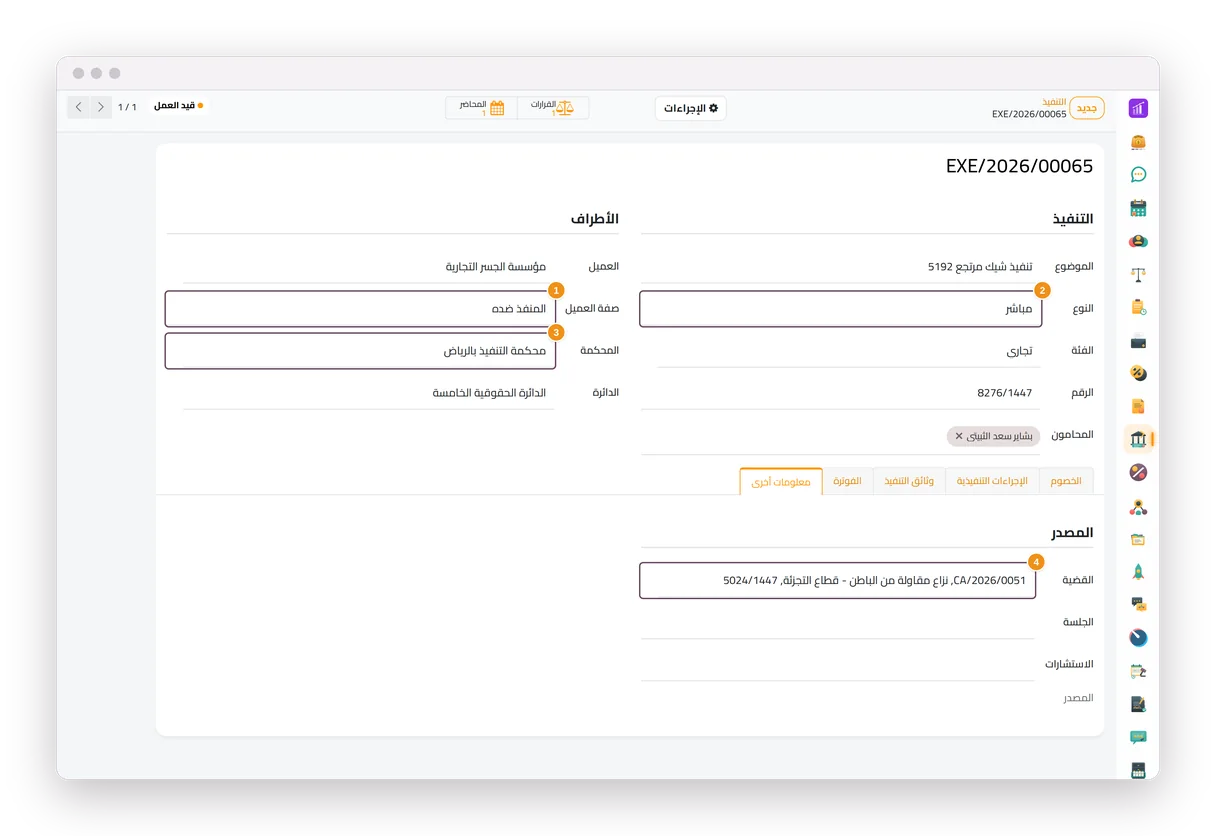Open the blue gauge dial sidebar icon
Image resolution: width=1216 pixels, height=836 pixels.
coord(1138,638)
